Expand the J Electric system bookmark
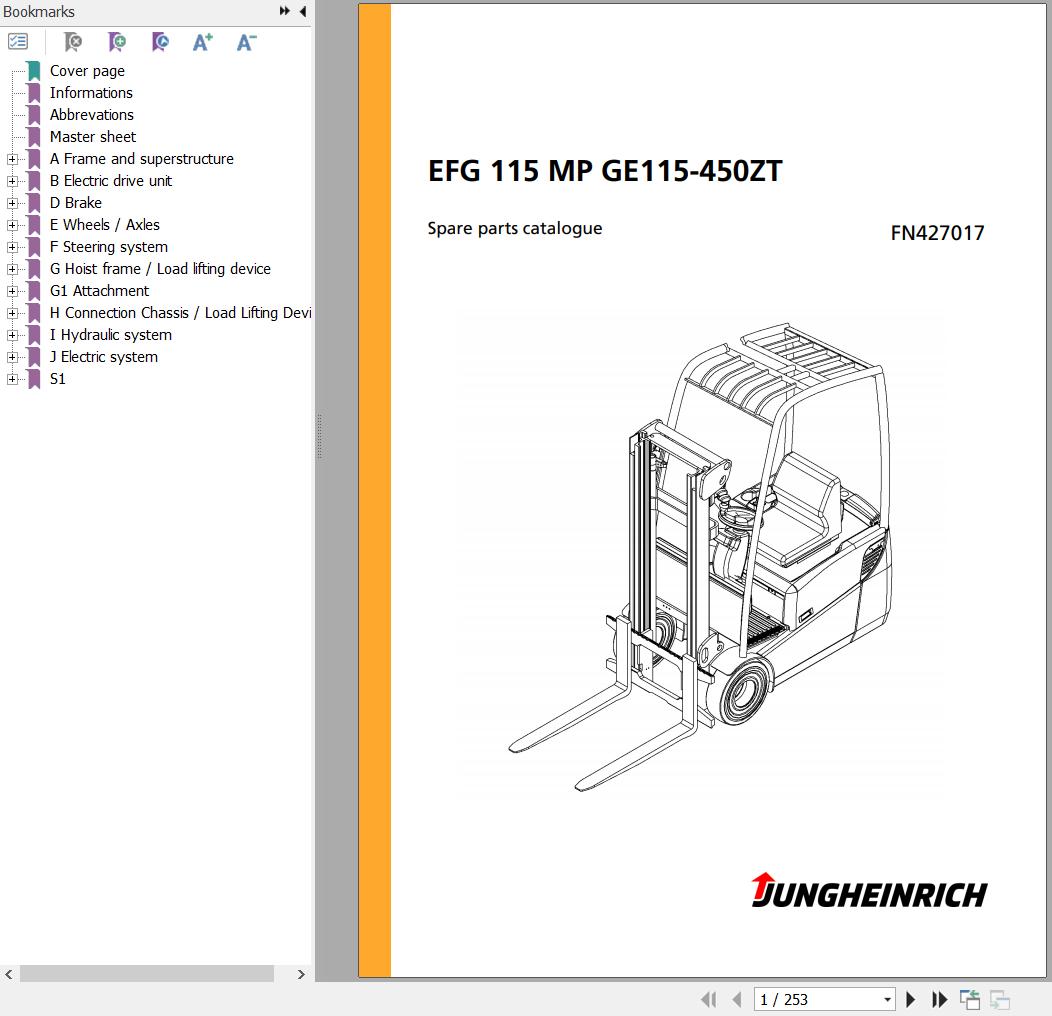Screen dimensions: 1052x1016 12,357
